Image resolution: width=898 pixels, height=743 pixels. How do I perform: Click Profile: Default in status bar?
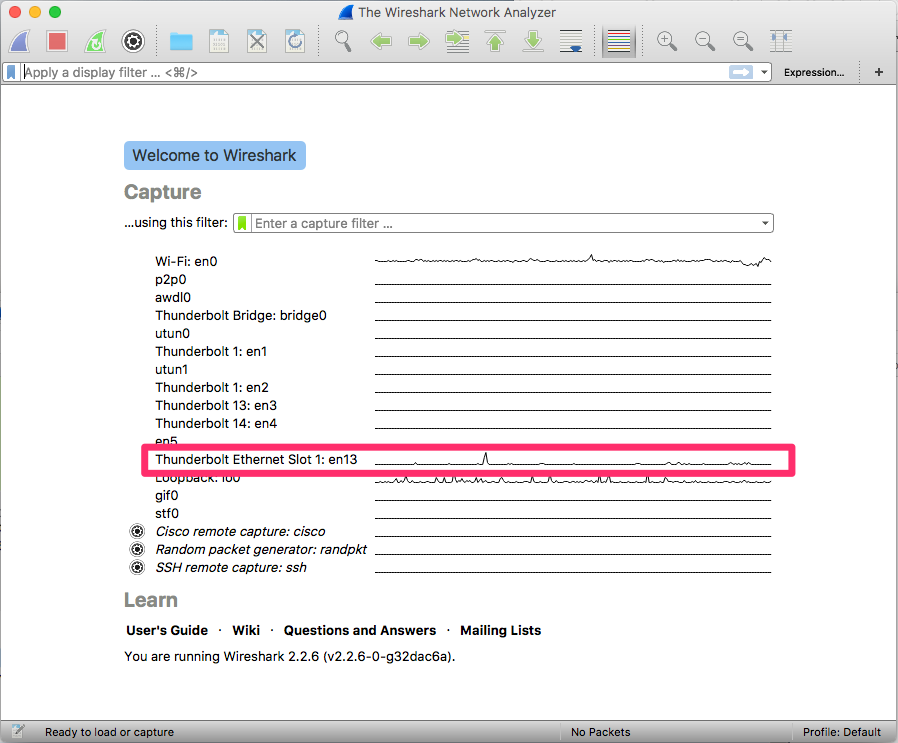(x=841, y=732)
